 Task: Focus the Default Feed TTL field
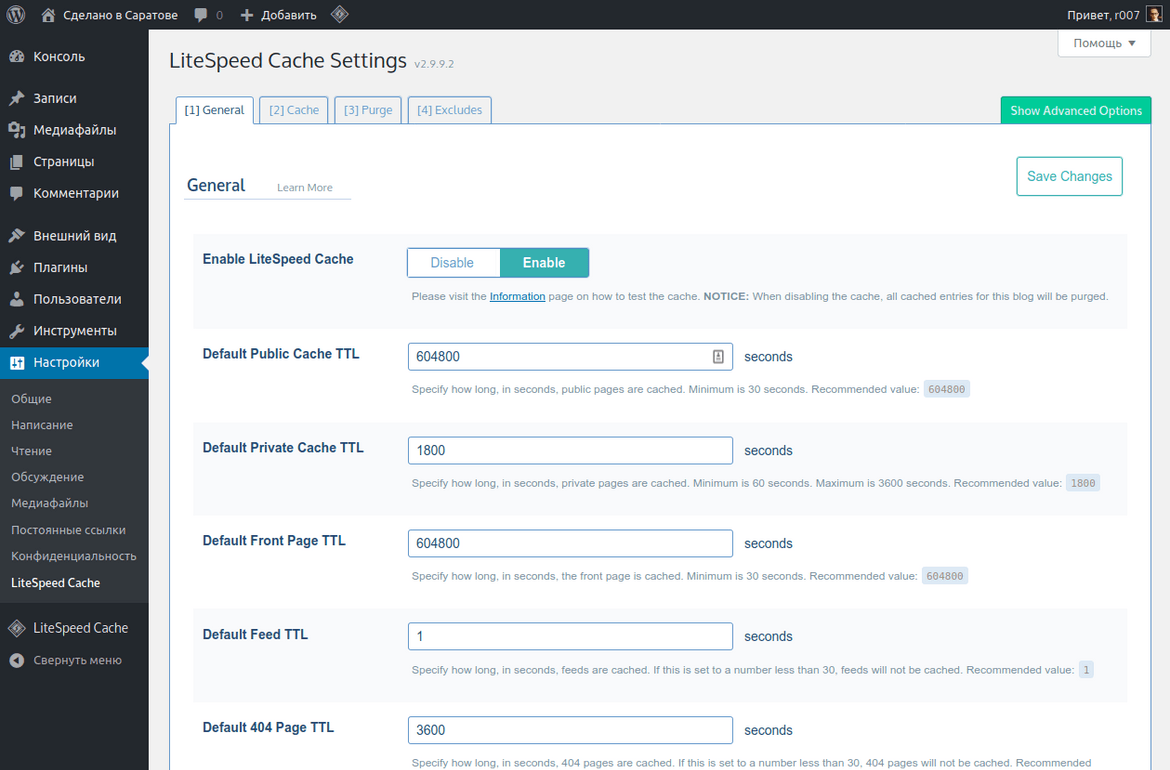(x=570, y=636)
